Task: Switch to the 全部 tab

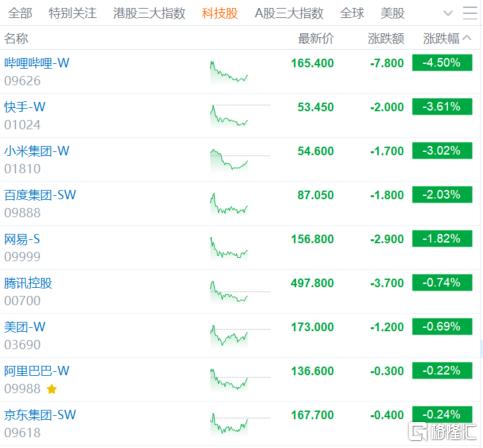Action: pos(20,13)
